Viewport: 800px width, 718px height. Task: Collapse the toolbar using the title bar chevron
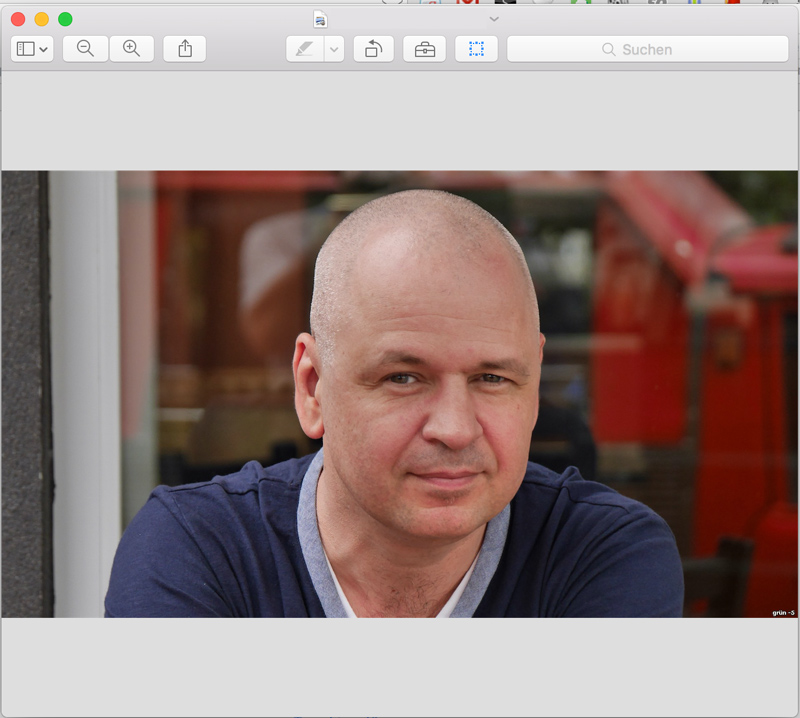point(493,18)
